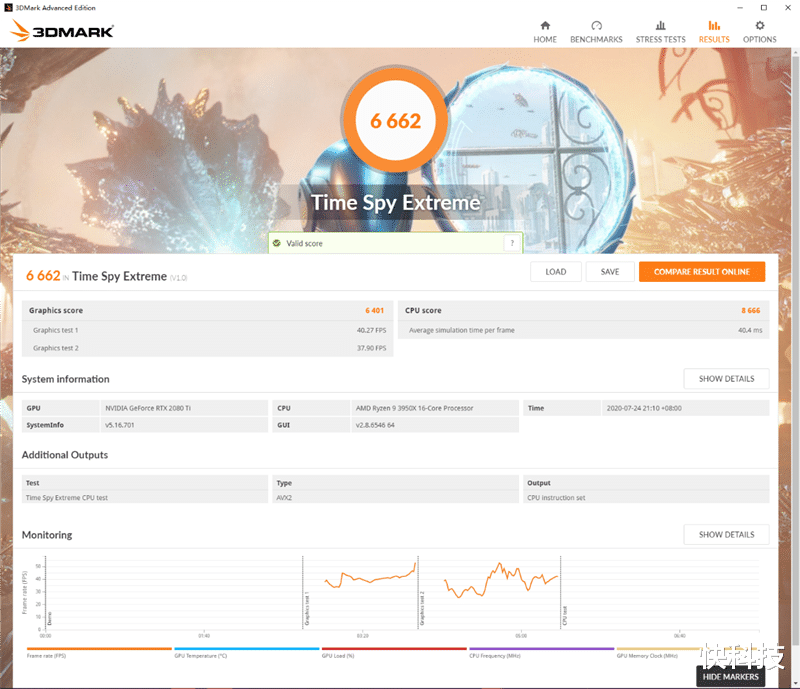
Task: Open the Benchmarks gauge icon
Action: [x=596, y=26]
